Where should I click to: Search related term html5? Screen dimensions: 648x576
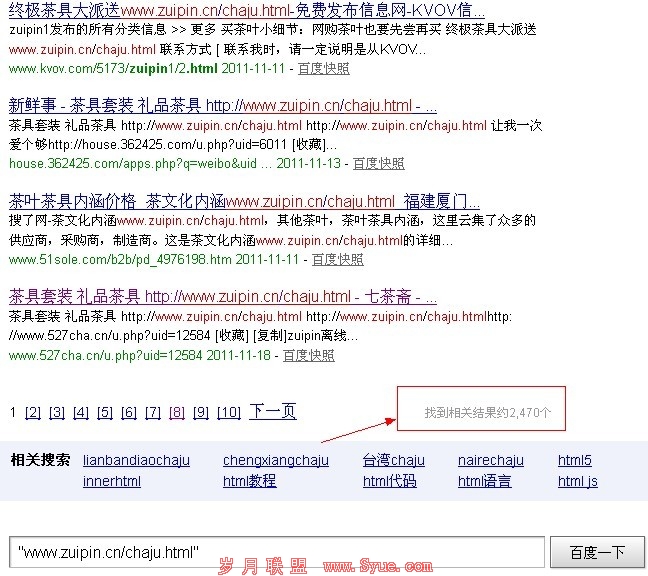pos(575,460)
